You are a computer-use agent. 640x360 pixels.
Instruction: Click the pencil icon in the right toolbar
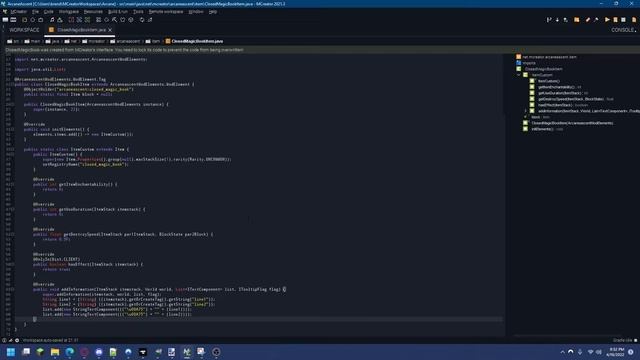tap(588, 20)
